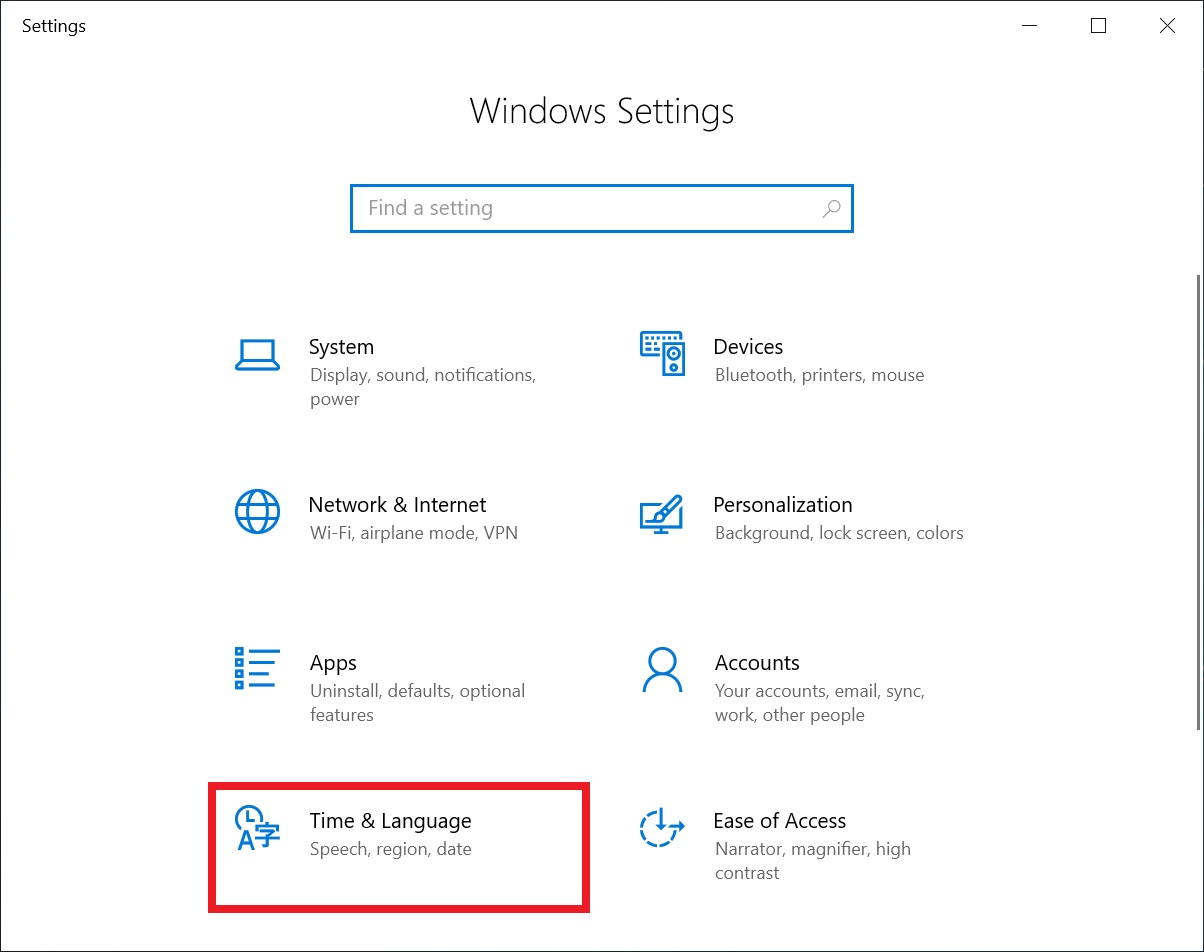This screenshot has width=1204, height=952.
Task: Click 'Bluetooth, printers, mouse' description
Action: tap(819, 375)
